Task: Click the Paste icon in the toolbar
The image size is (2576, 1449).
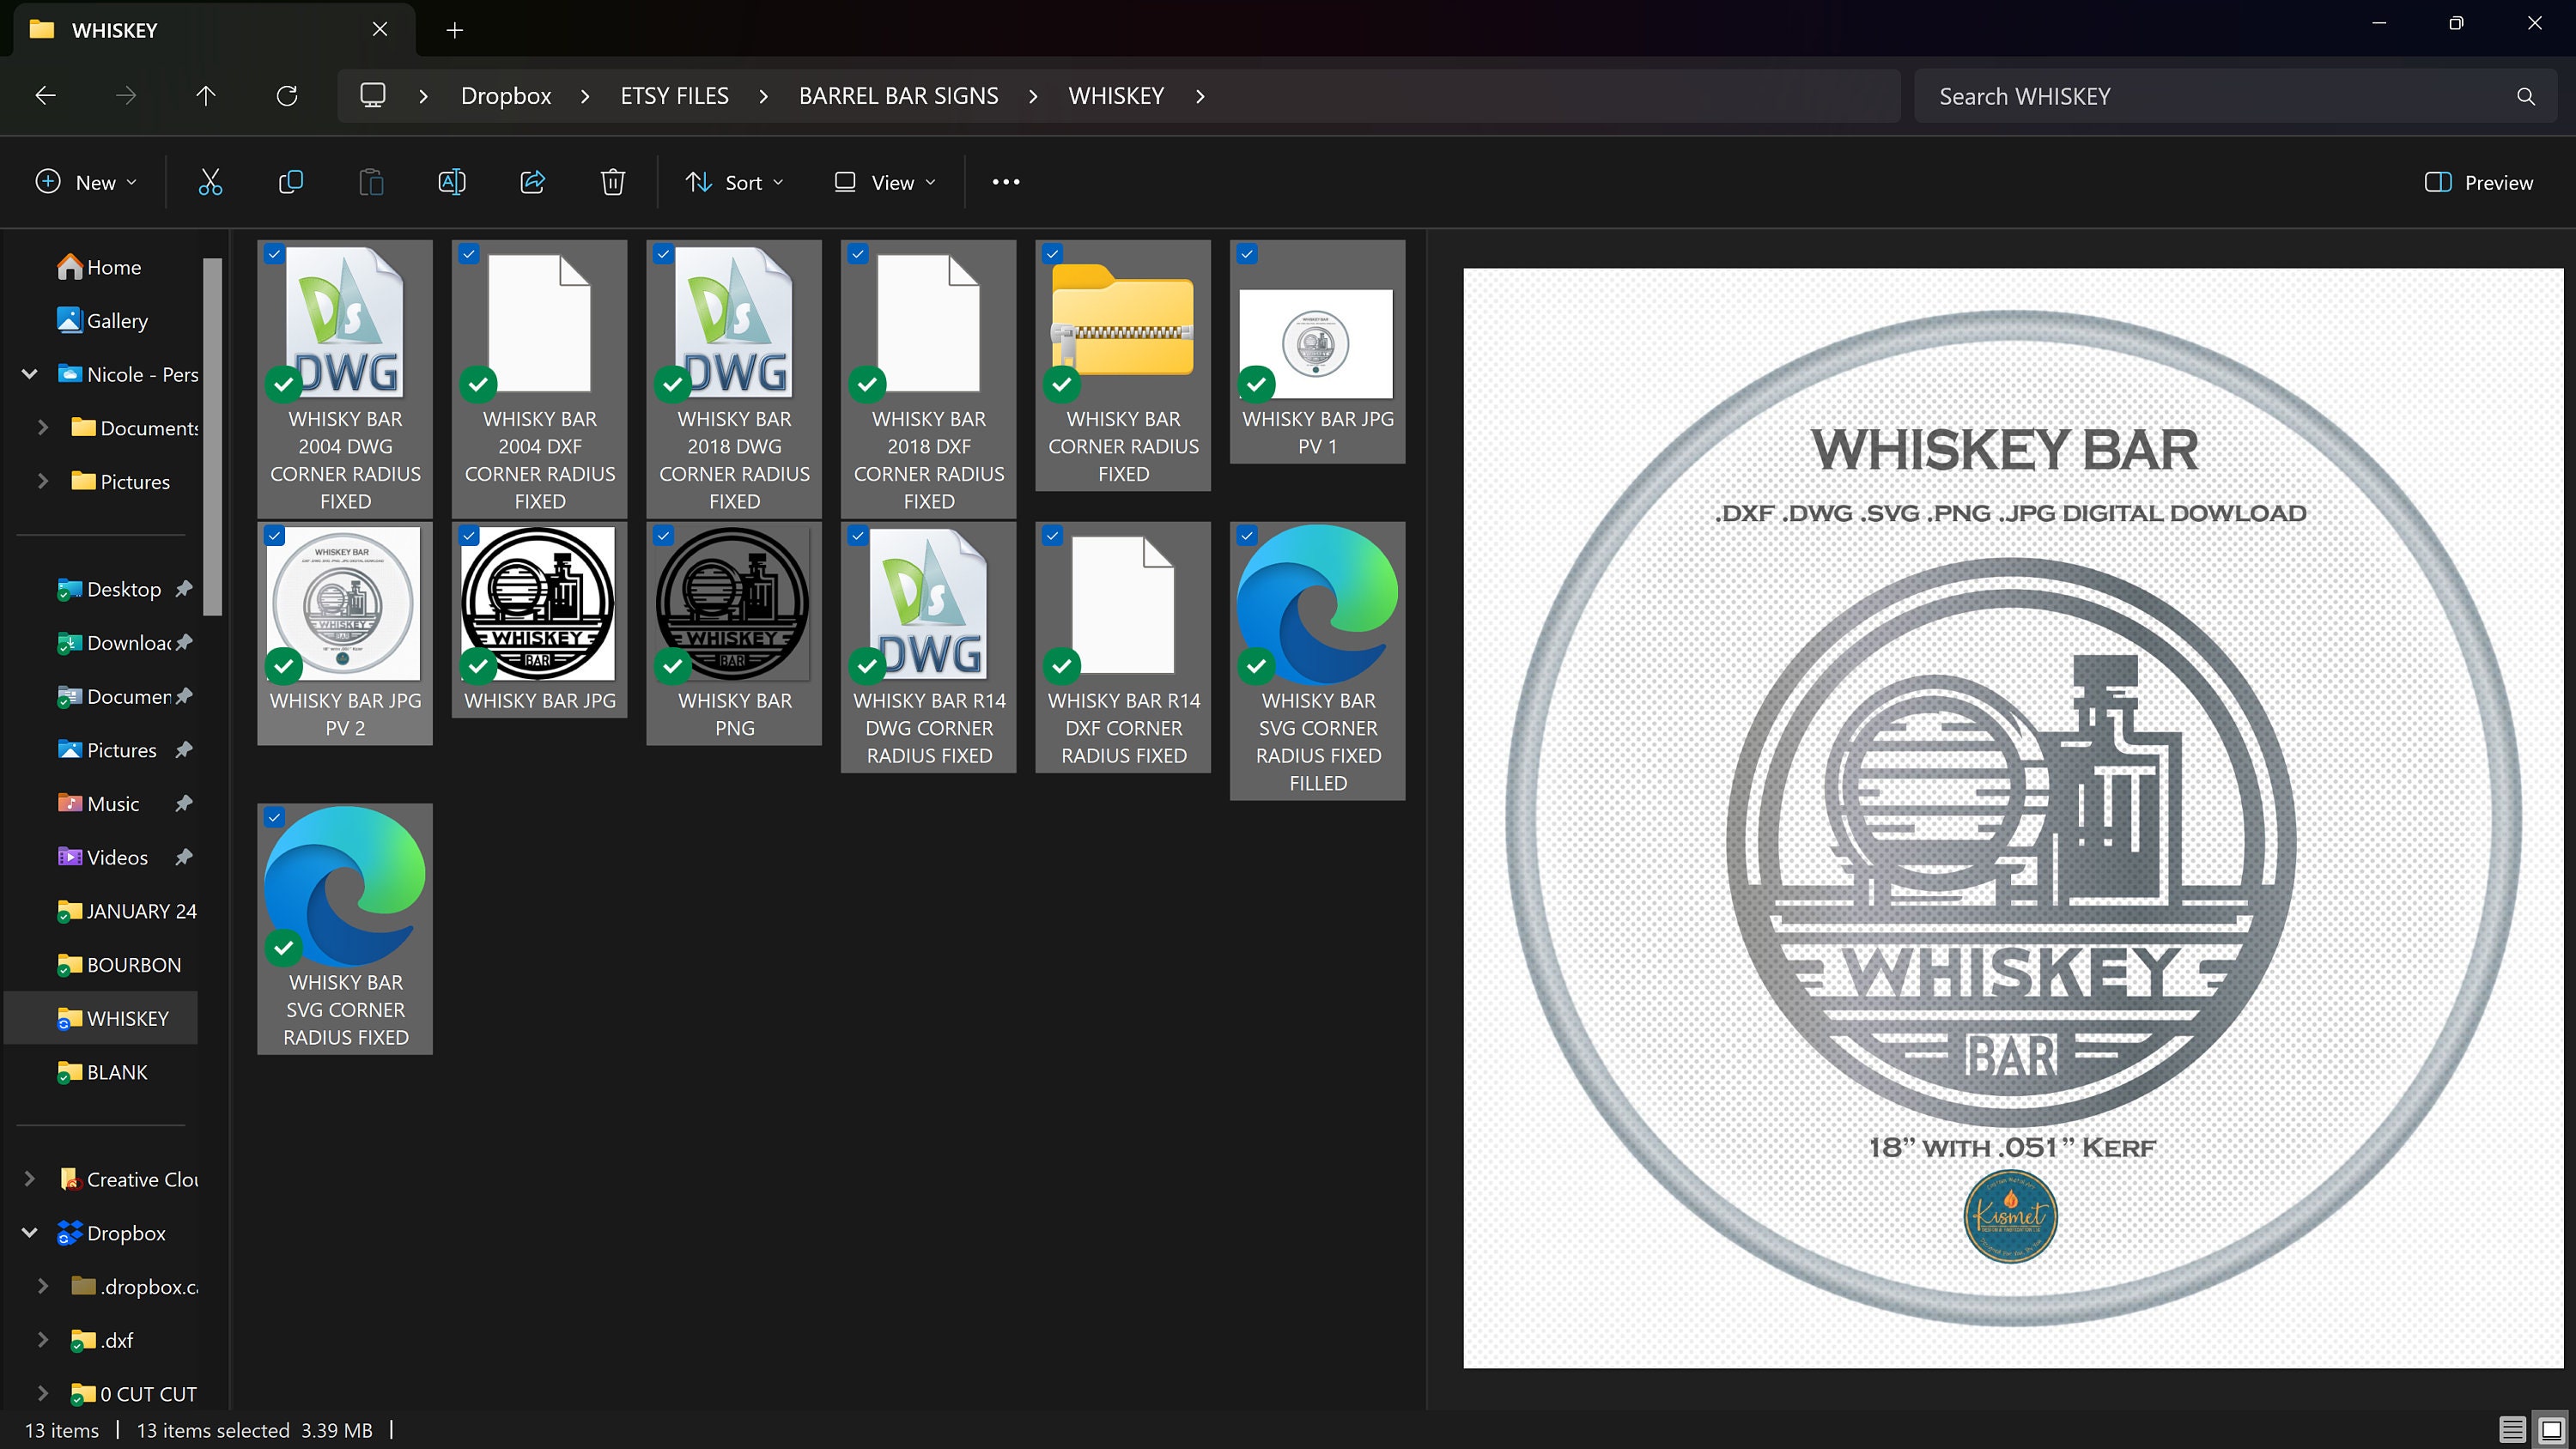Action: tap(370, 182)
